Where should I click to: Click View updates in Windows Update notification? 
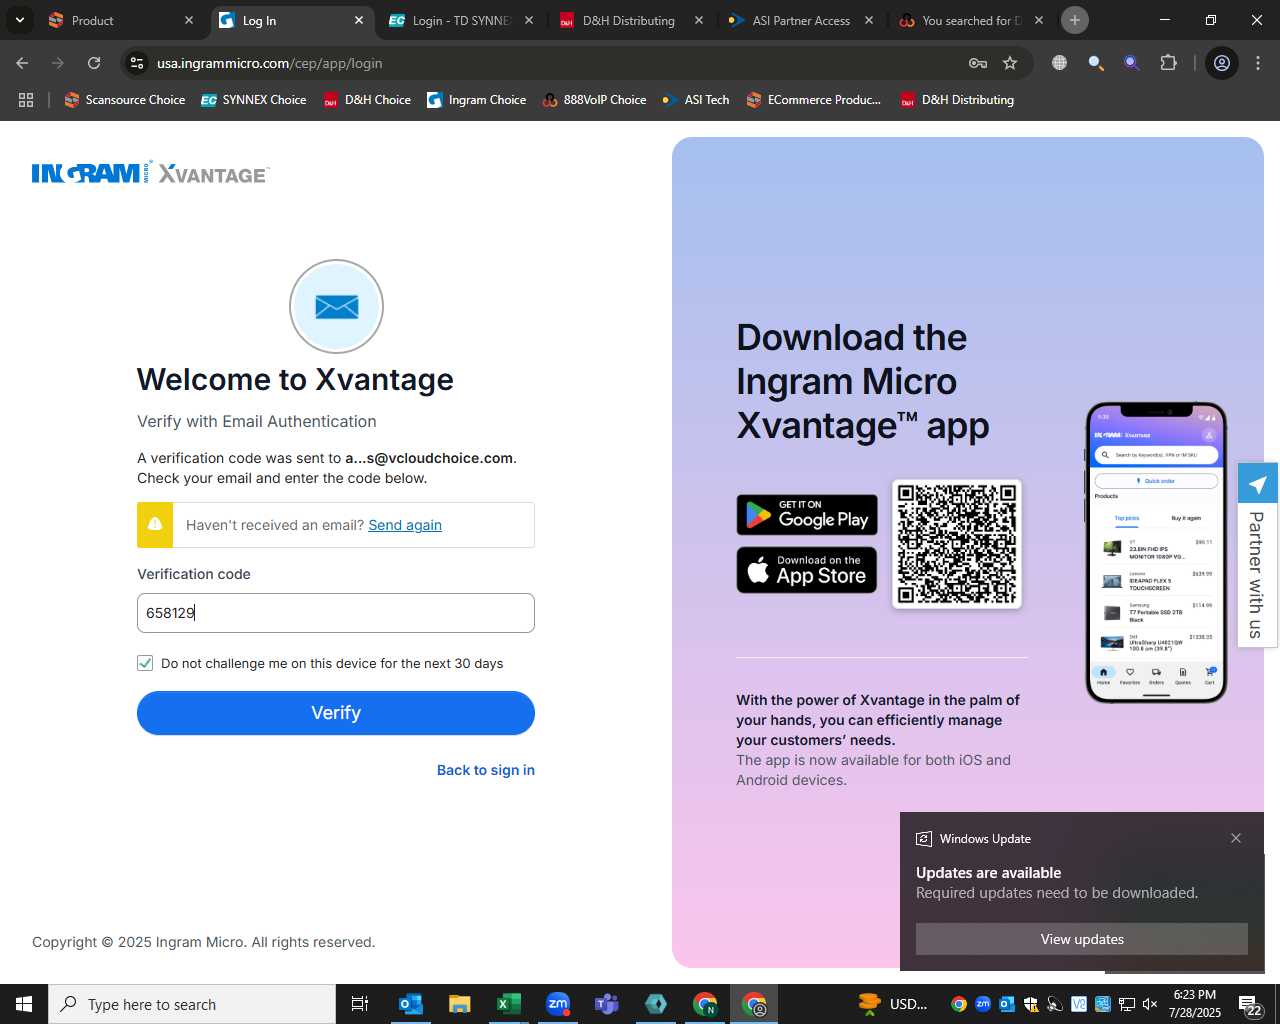[x=1082, y=939]
